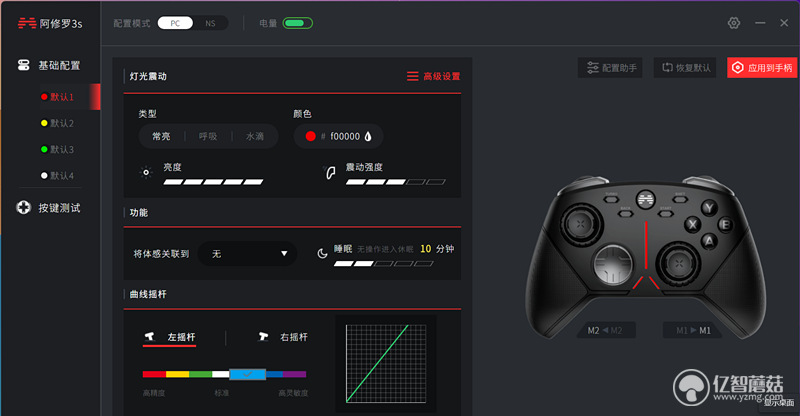Set 亮度 brightness slider to maximum segment
This screenshot has height=416, width=800.
253,182
